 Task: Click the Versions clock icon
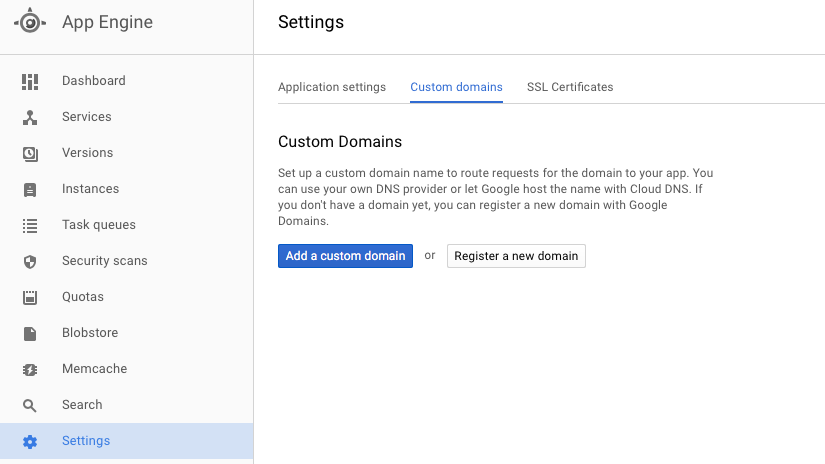(30, 154)
